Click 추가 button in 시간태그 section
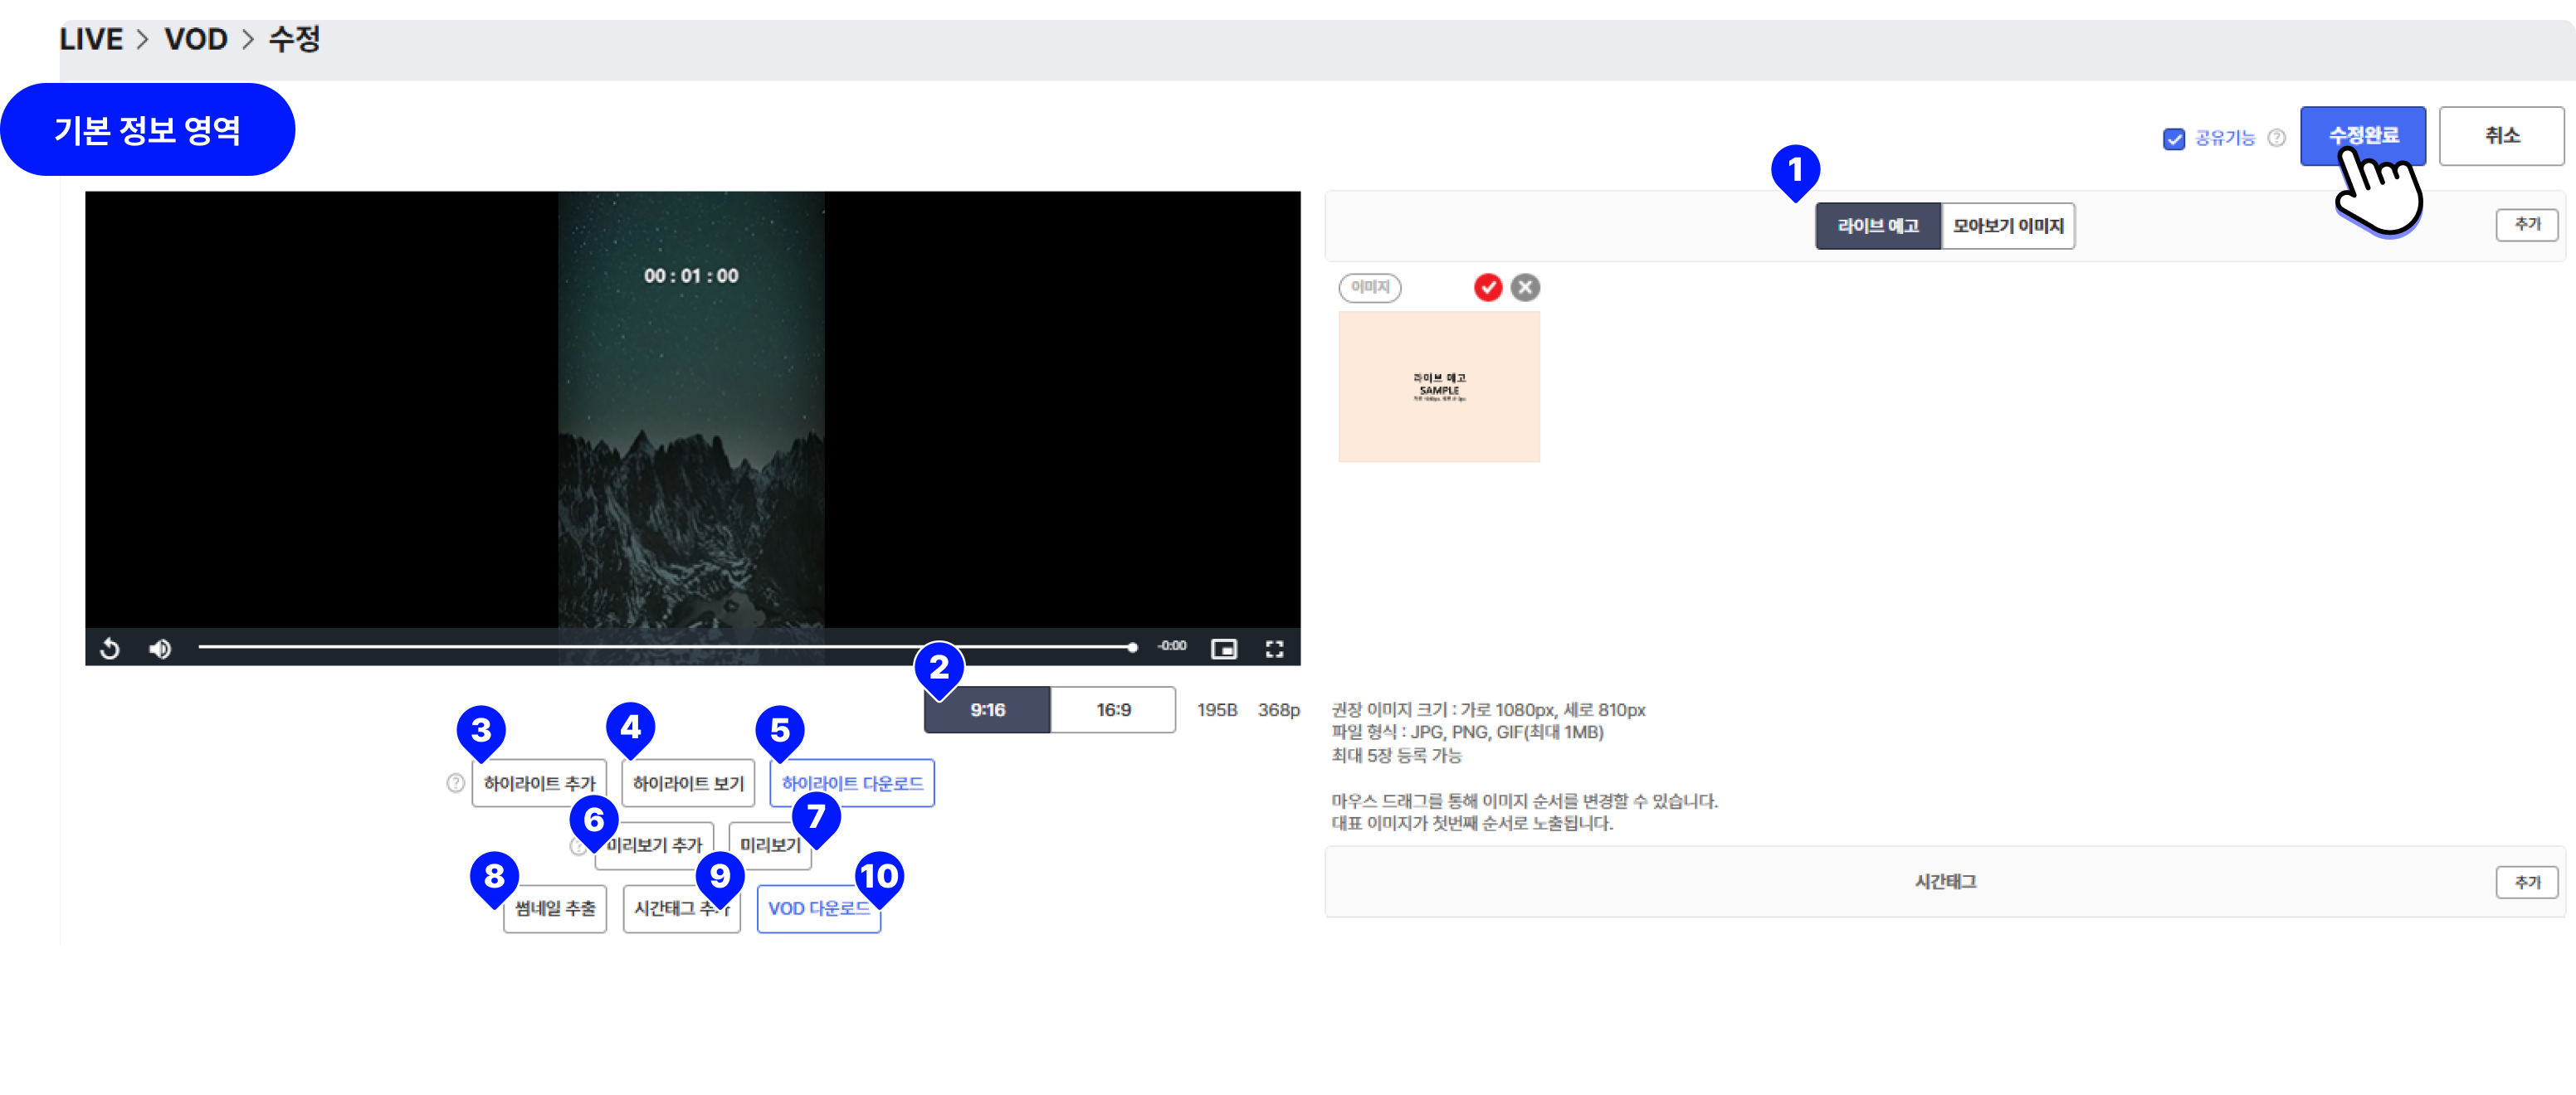 [2526, 882]
